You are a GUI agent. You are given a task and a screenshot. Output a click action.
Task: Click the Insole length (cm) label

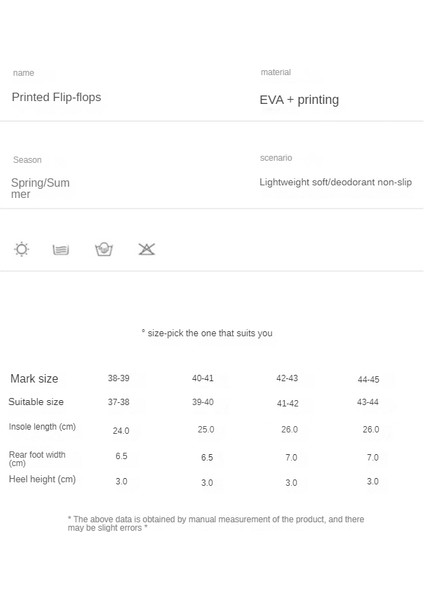coord(42,427)
